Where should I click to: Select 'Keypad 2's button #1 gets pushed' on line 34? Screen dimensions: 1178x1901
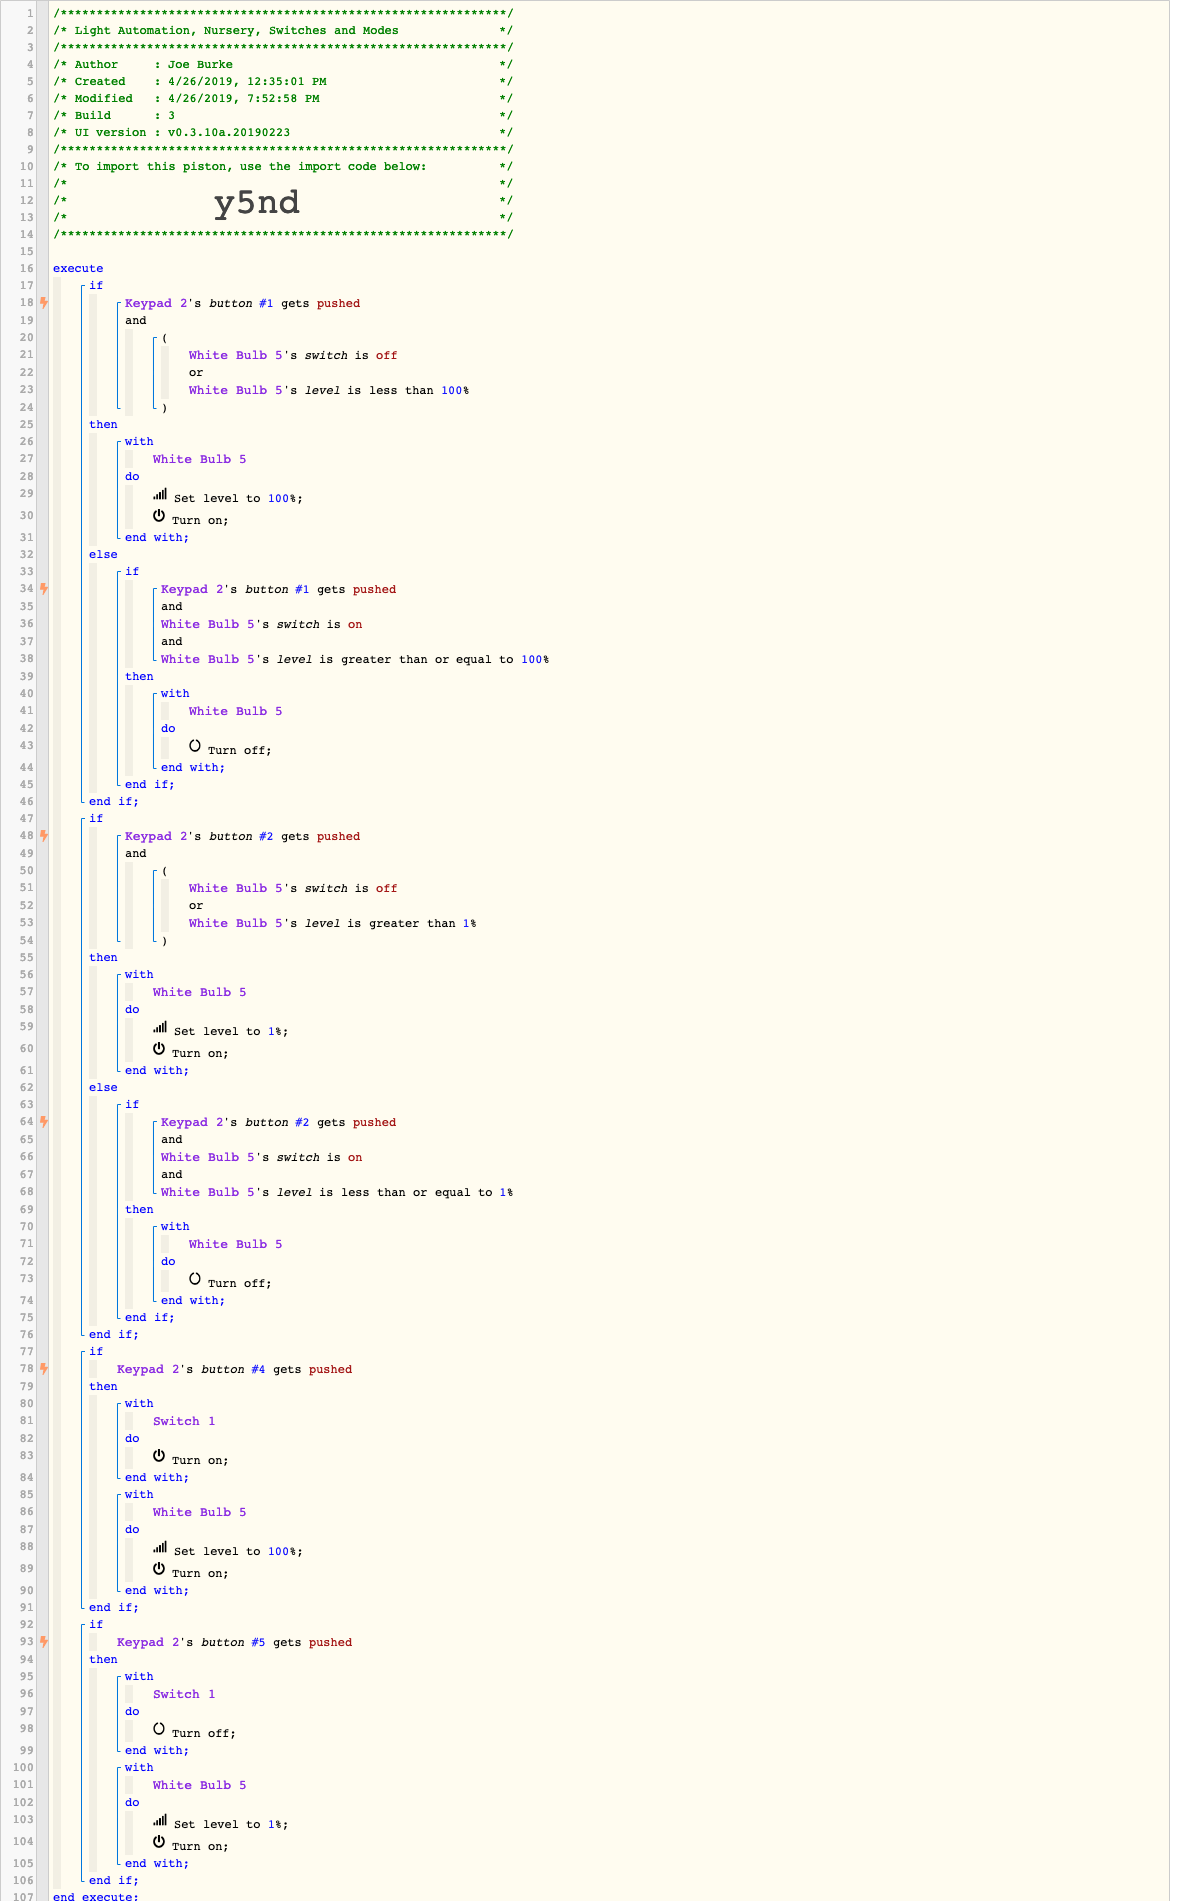pyautogui.click(x=278, y=589)
